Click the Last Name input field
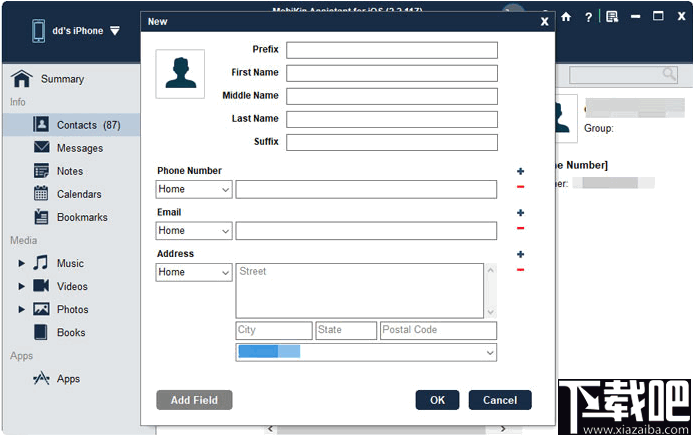The width and height of the screenshot is (693, 435). click(x=392, y=119)
